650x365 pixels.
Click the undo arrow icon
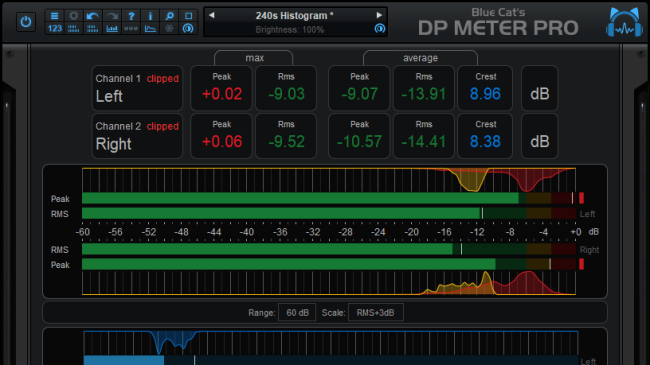(x=92, y=16)
